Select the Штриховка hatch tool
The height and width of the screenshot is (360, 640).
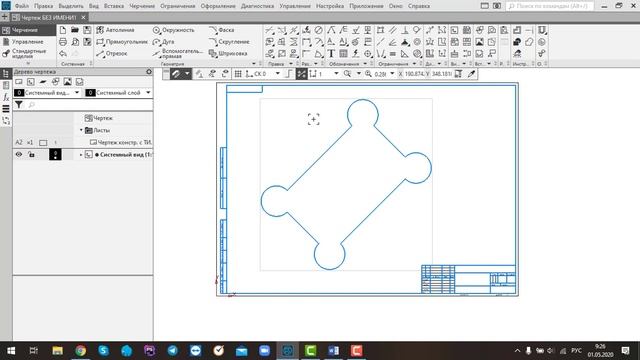[x=228, y=53]
